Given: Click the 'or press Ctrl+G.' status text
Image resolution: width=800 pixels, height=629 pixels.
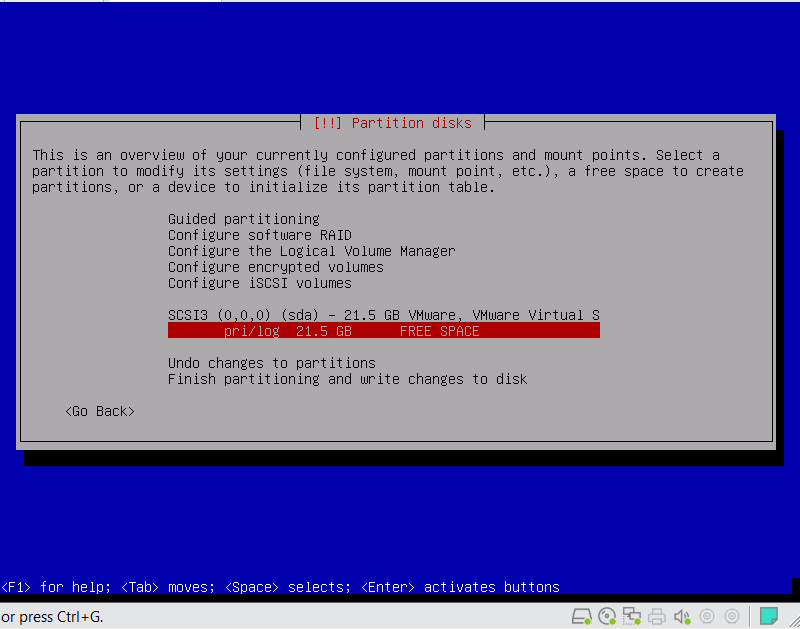Looking at the screenshot, I should (x=52, y=617).
